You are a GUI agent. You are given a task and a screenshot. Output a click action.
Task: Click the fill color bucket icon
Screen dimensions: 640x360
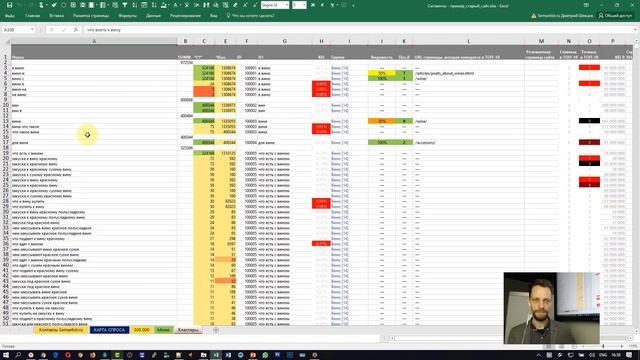coord(164,5)
